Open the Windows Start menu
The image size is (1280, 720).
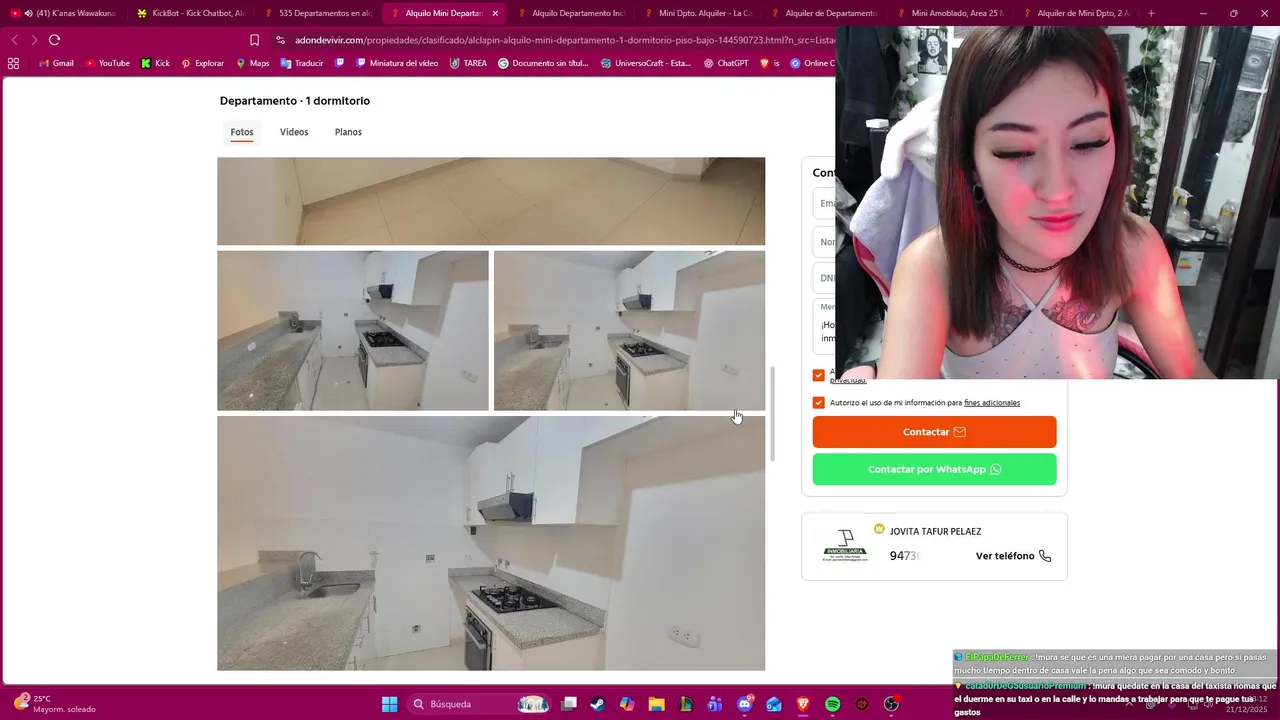(x=390, y=704)
